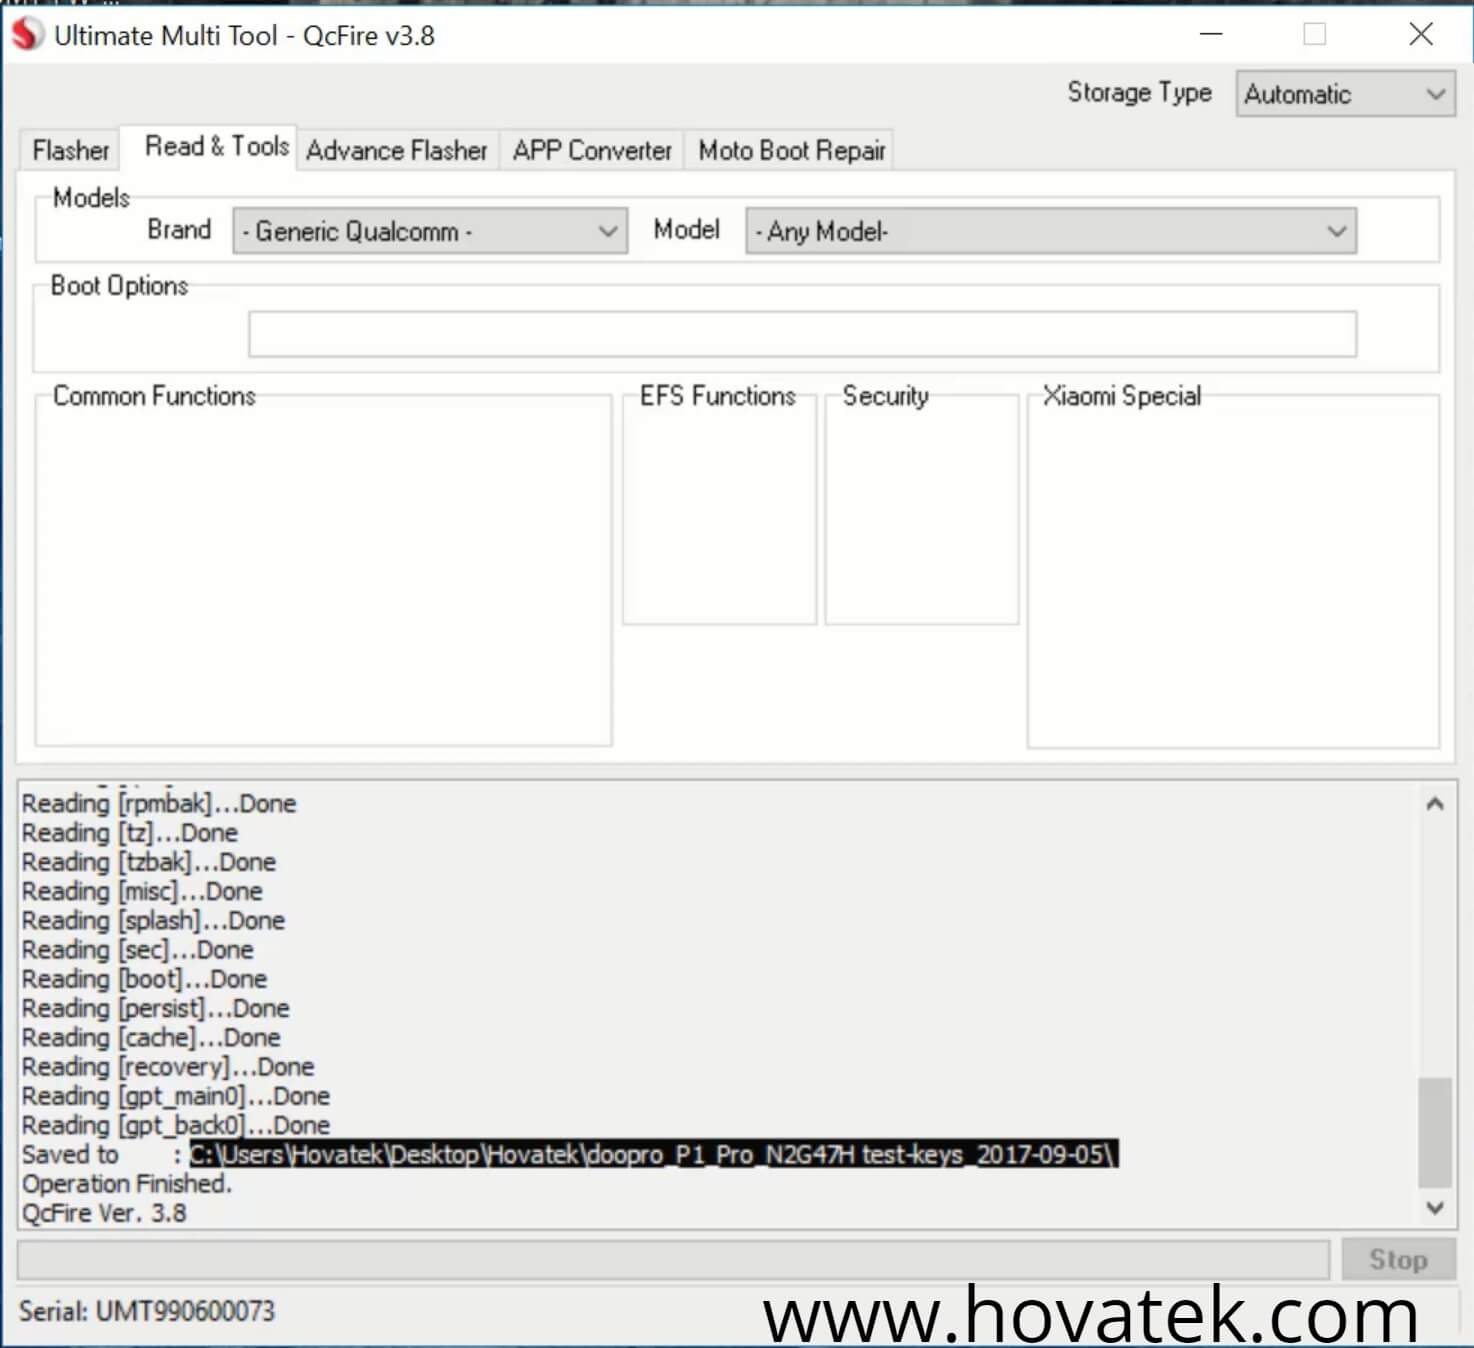
Task: Click the Stop button
Action: (x=1397, y=1259)
